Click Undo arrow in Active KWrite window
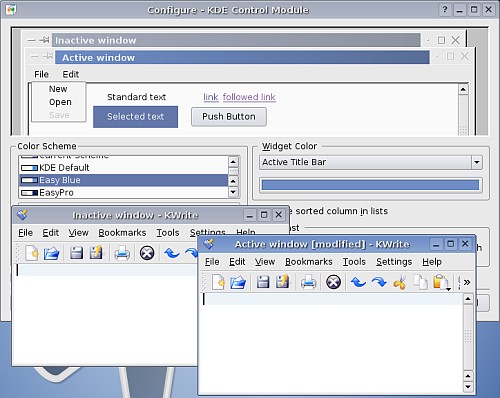Image resolution: width=500 pixels, height=398 pixels. pyautogui.click(x=358, y=282)
